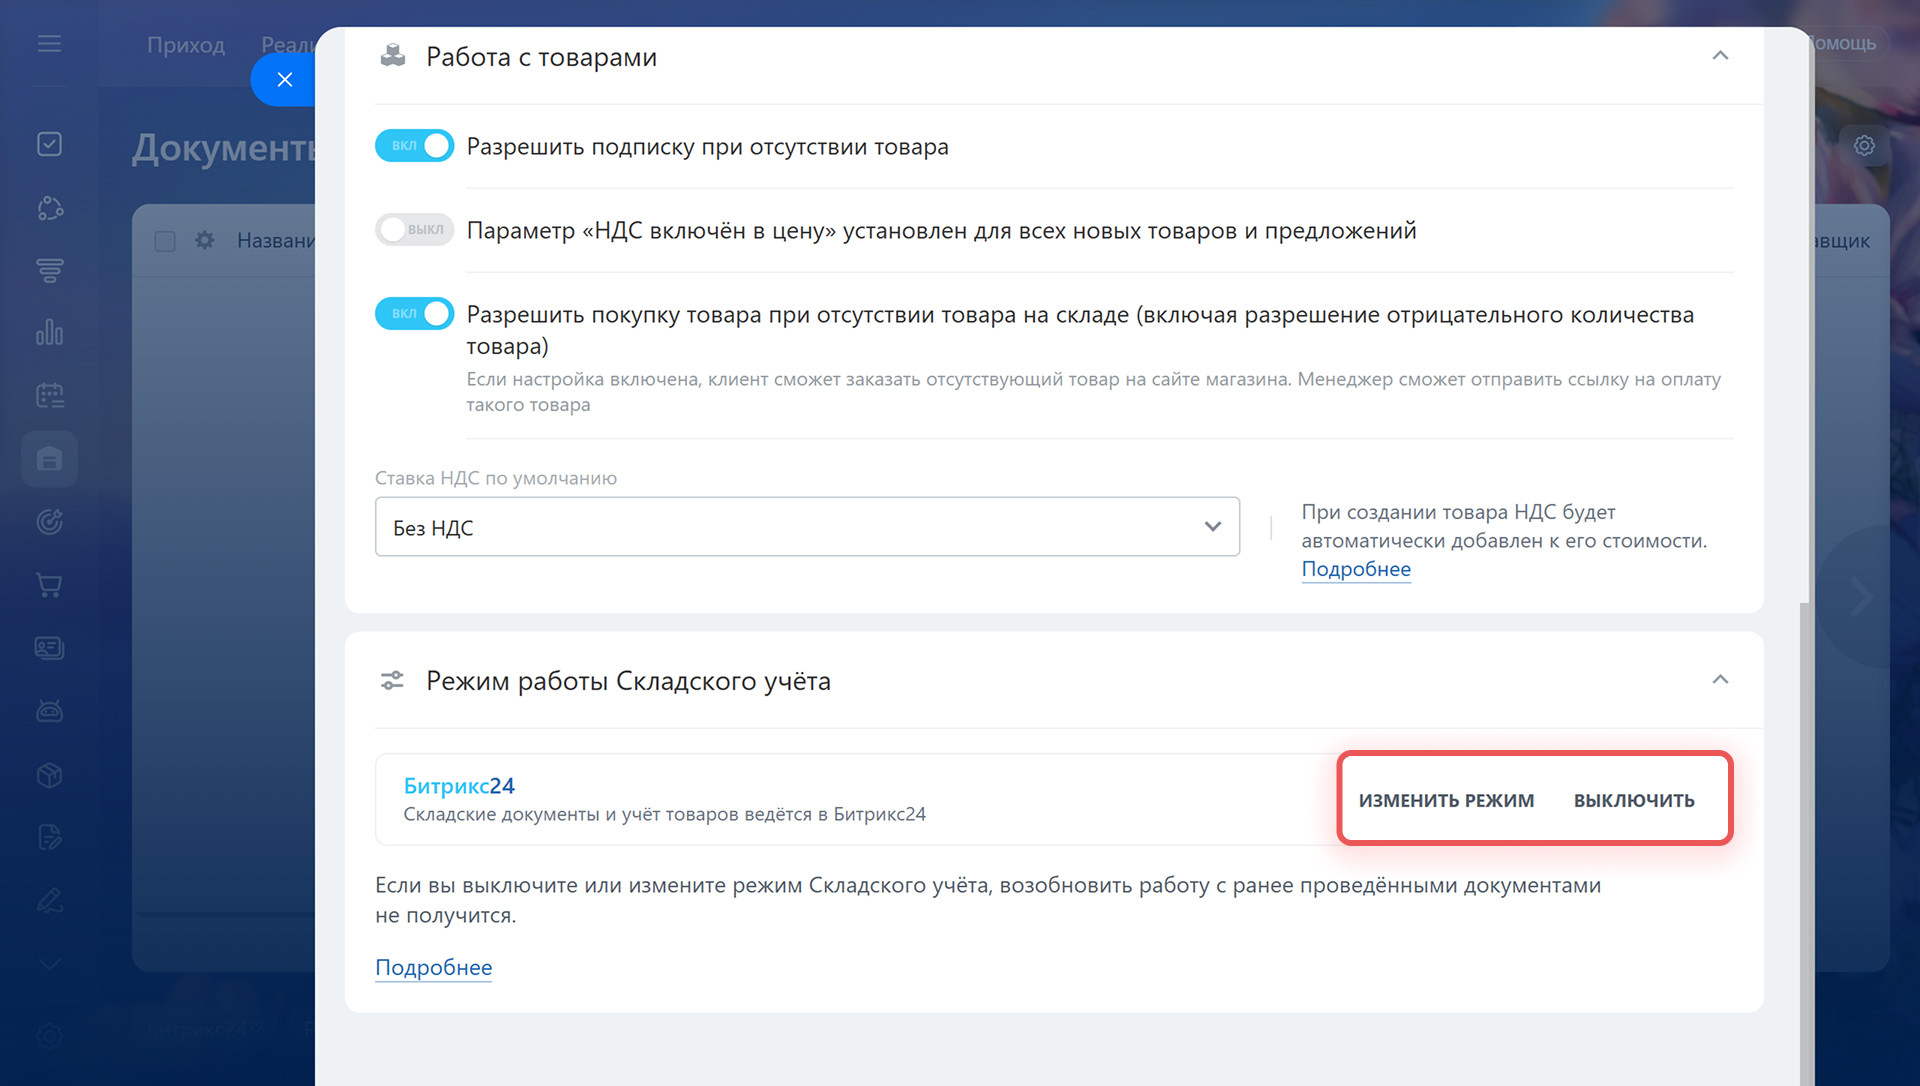This screenshot has height=1086, width=1920.
Task: Open the tasks checkmark icon in sidebar
Action: (x=49, y=145)
